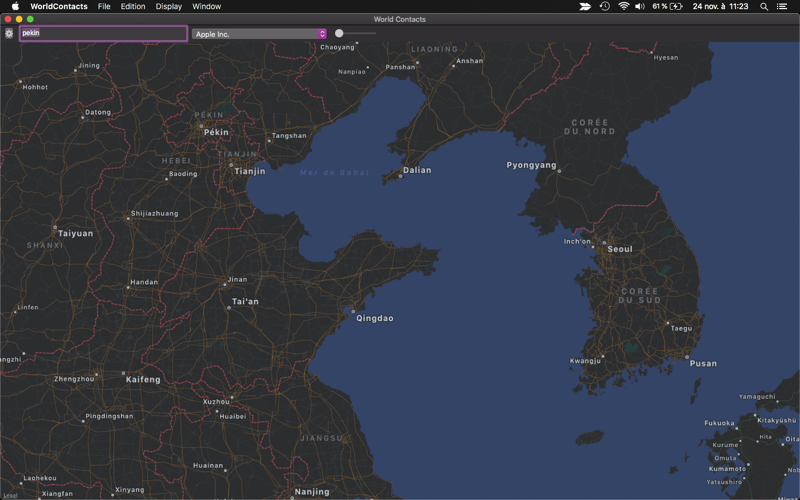Open the File menu
This screenshot has height=500, width=800.
(104, 6)
